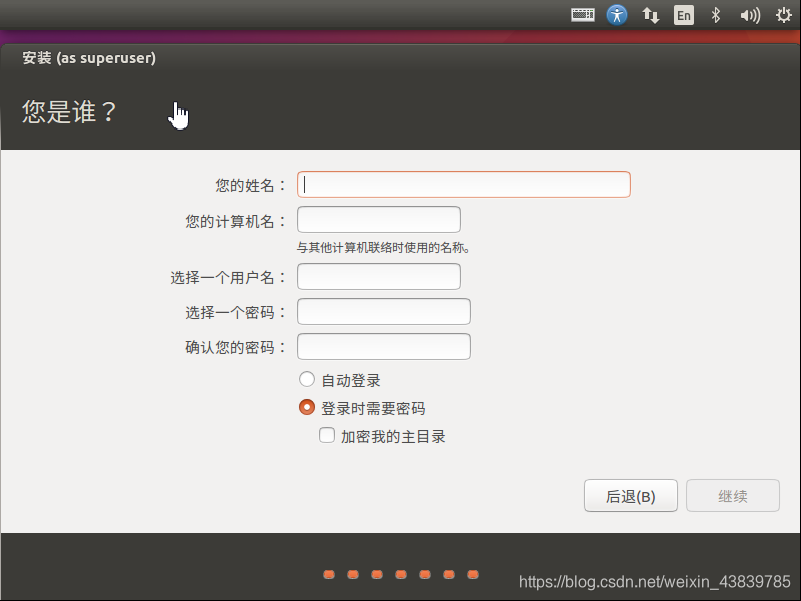The height and width of the screenshot is (601, 801).
Task: Open the sound volume indicator
Action: 750,15
